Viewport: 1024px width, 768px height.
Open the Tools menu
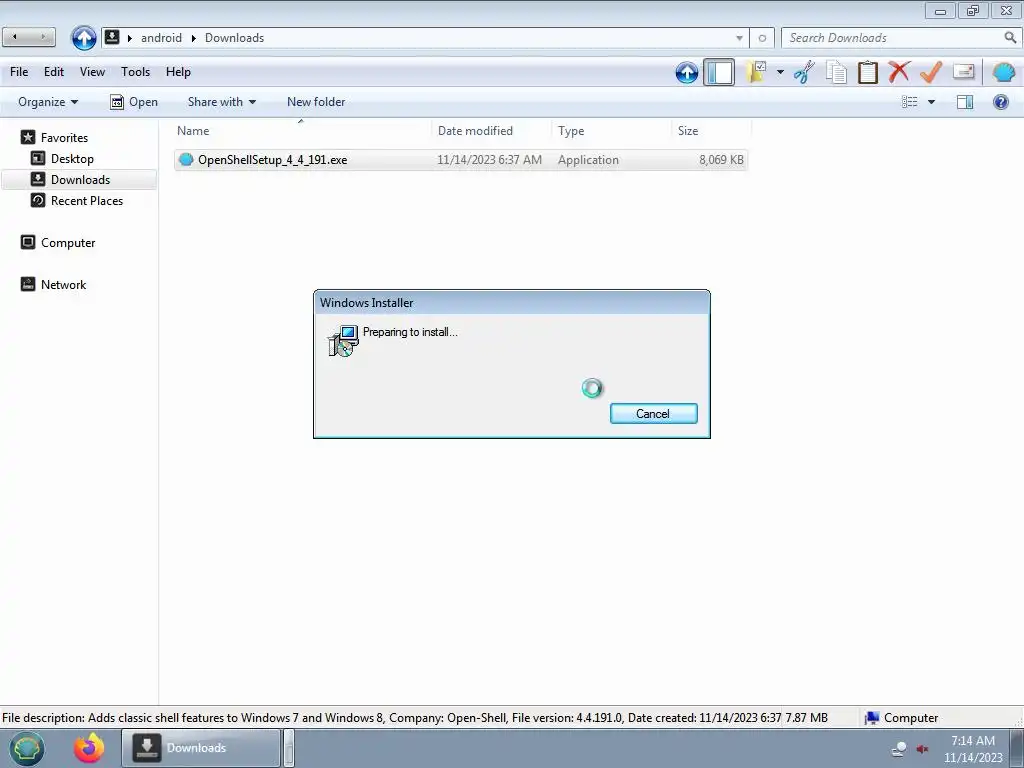(135, 72)
